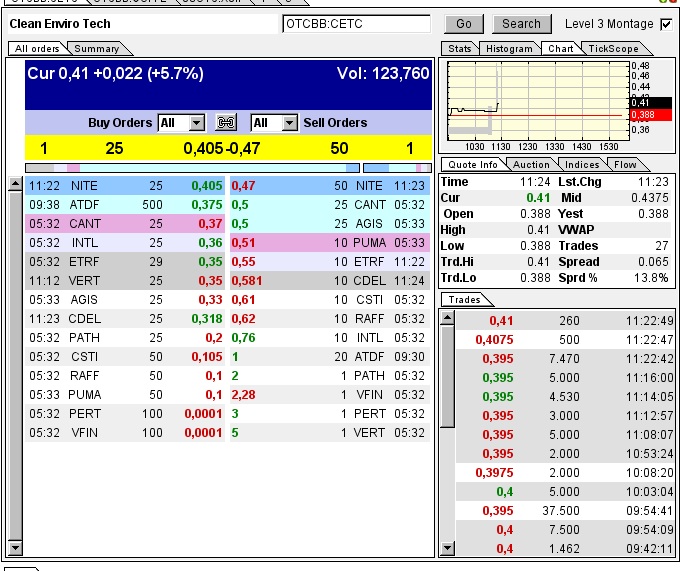This screenshot has height=571, width=680.
Task: Click the order book scroll down arrow
Action: pyautogui.click(x=15, y=549)
